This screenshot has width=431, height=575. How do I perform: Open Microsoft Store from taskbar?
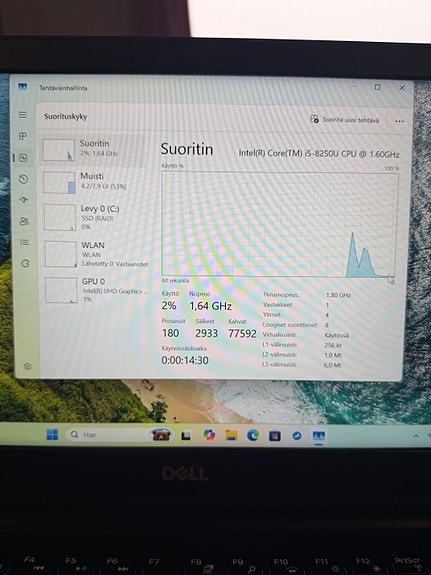point(275,436)
